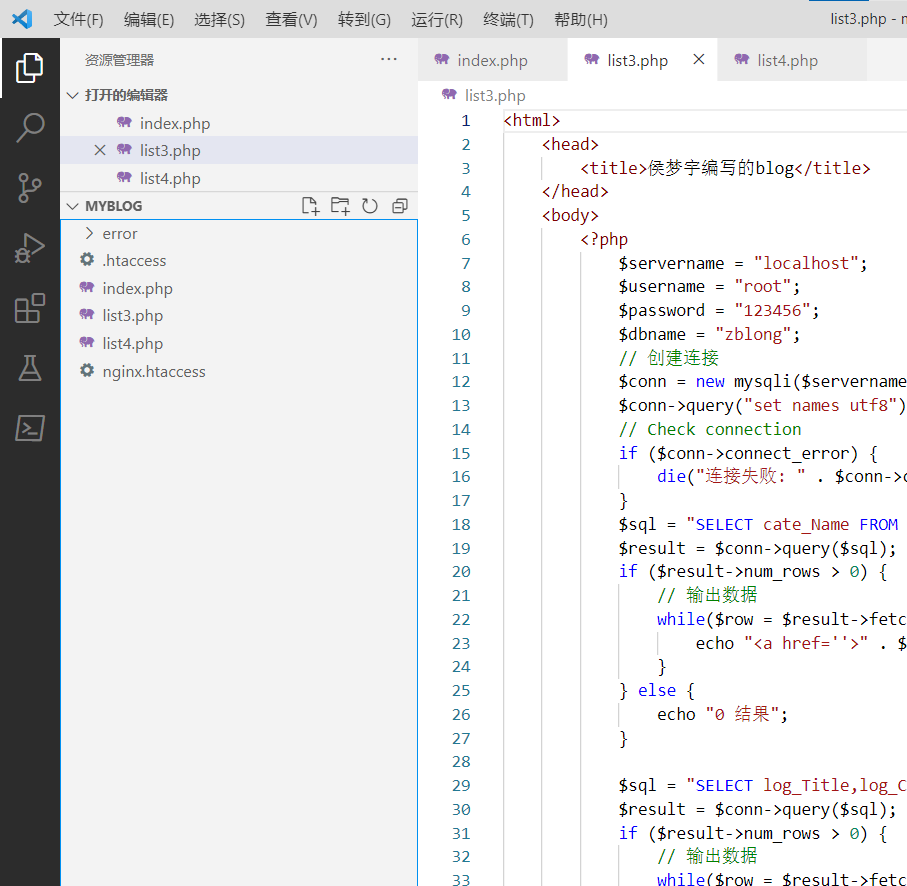Viewport: 907px width, 886px height.
Task: Open the 查看(V) menu
Action: [x=291, y=20]
